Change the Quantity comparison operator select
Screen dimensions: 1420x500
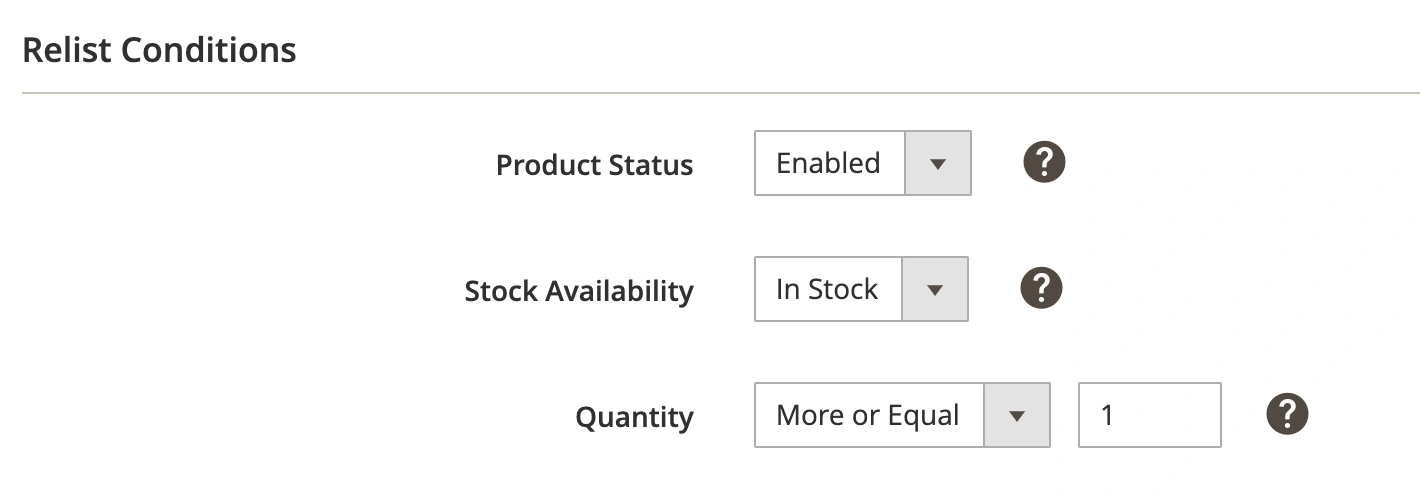[x=901, y=415]
